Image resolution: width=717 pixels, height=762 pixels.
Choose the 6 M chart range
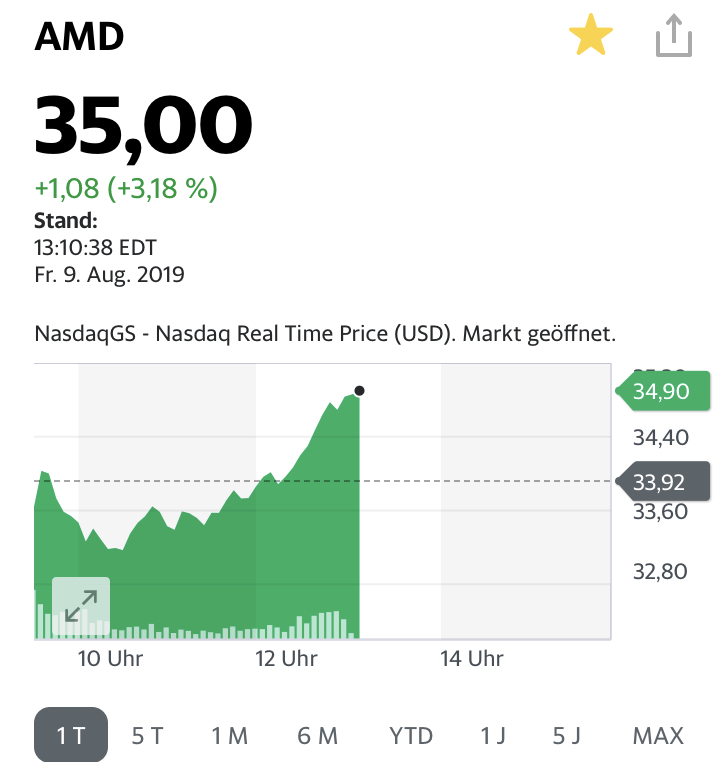(317, 736)
